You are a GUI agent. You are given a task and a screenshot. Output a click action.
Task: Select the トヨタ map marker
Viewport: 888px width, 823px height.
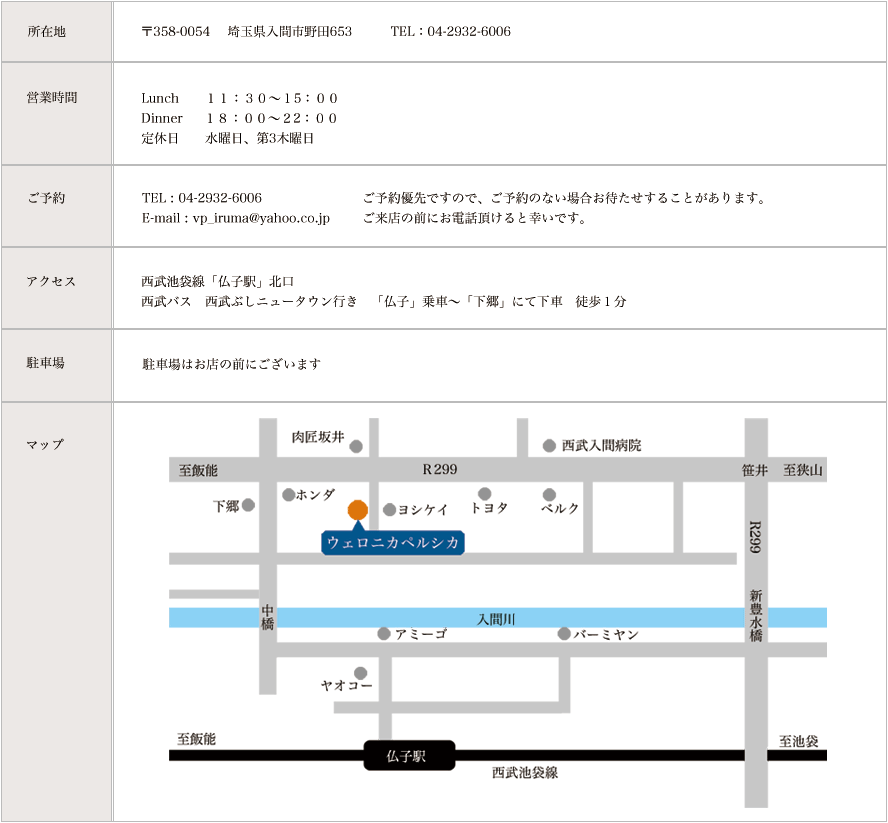(485, 492)
